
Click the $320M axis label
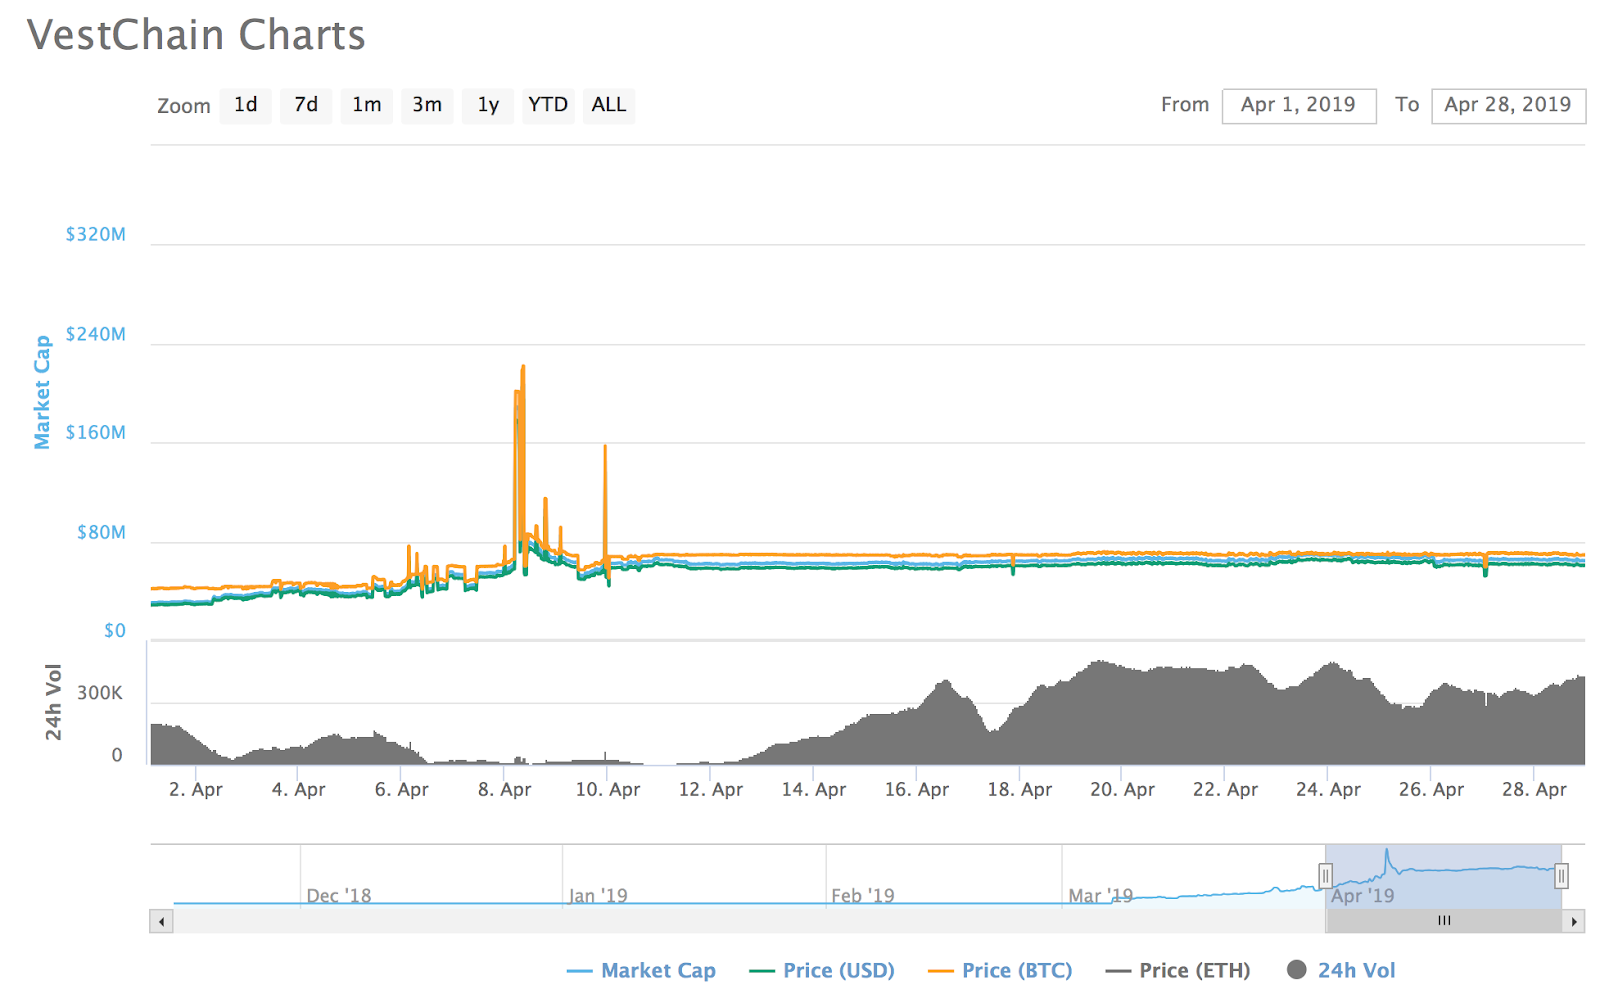(x=96, y=234)
